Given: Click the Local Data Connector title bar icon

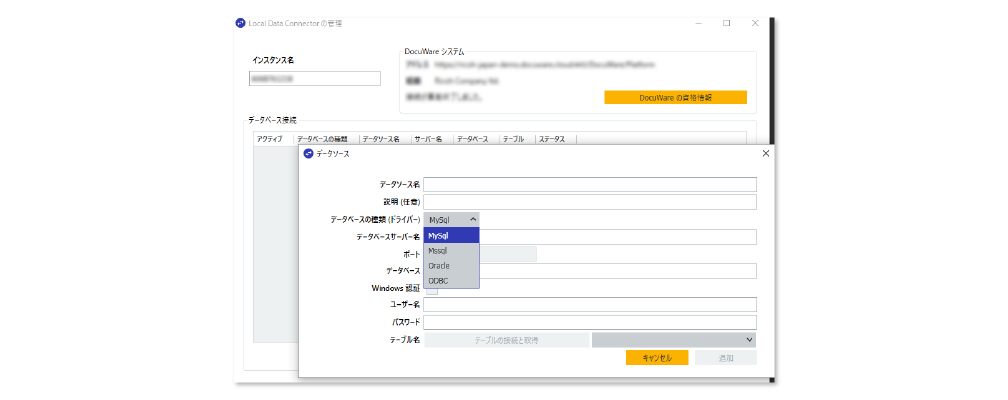Looking at the screenshot, I should (240, 23).
